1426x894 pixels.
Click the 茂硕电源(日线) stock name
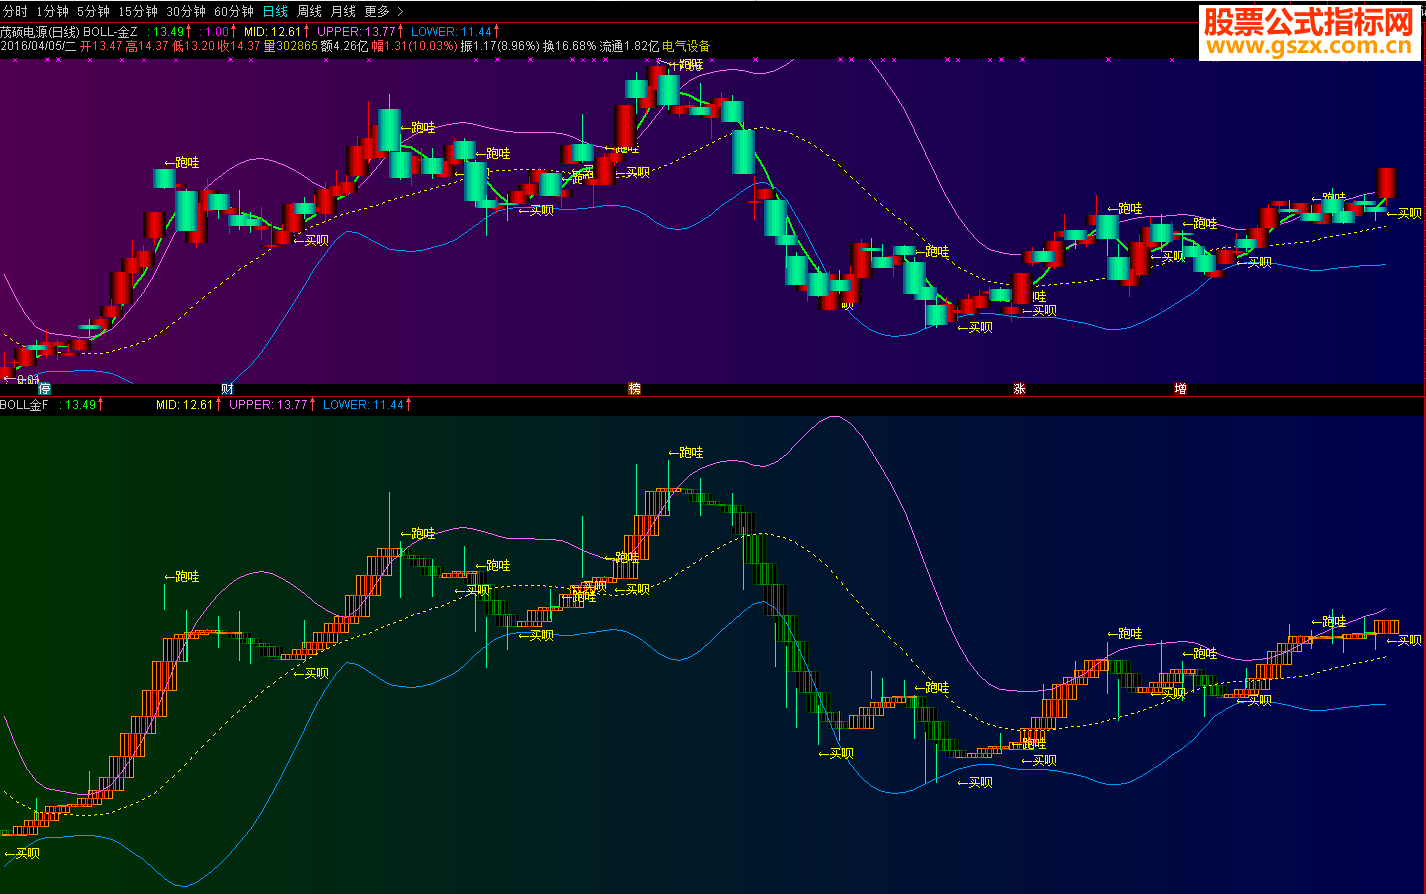pyautogui.click(x=39, y=31)
